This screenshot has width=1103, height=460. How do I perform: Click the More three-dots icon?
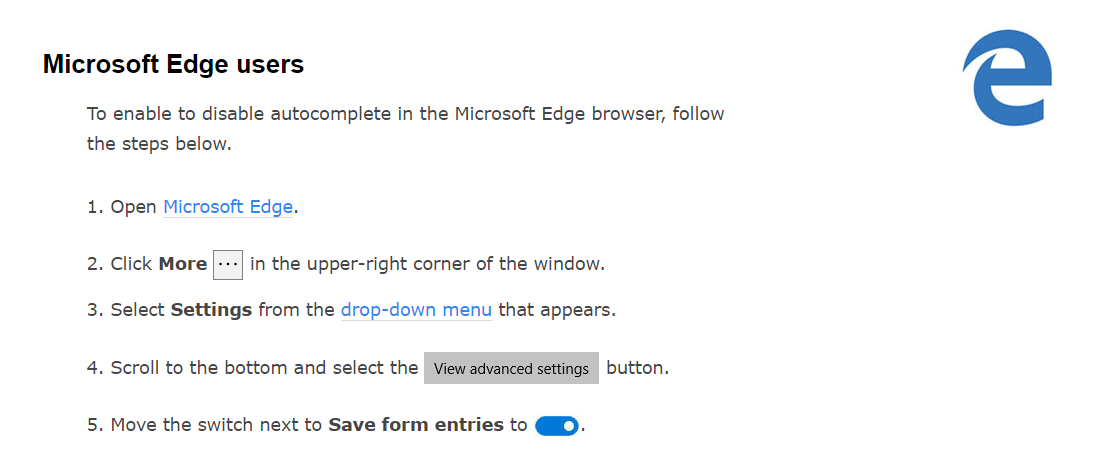point(228,265)
